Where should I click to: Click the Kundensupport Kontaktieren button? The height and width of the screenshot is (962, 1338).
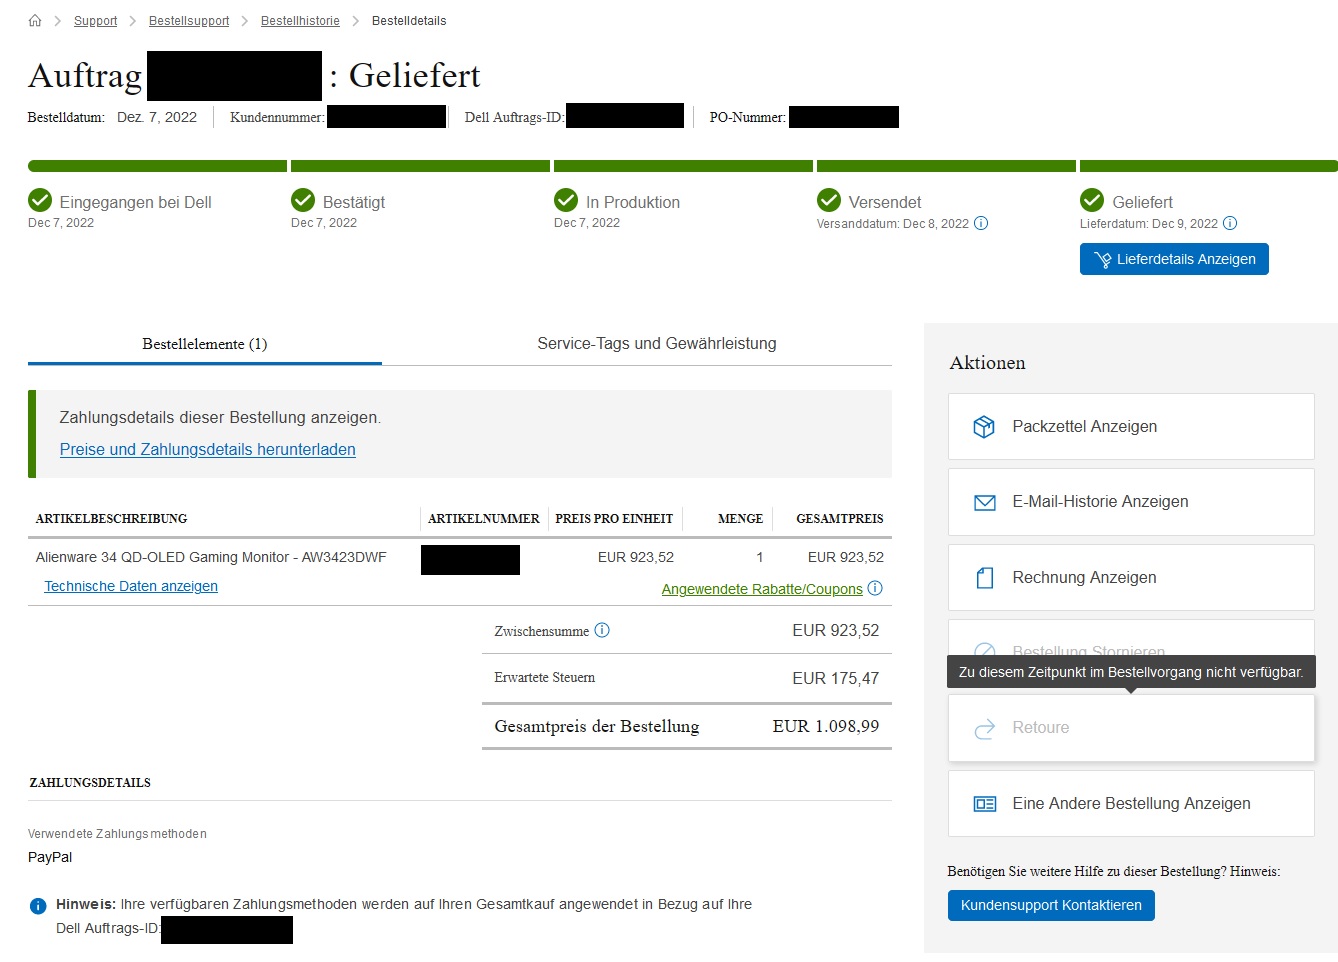click(x=1051, y=905)
